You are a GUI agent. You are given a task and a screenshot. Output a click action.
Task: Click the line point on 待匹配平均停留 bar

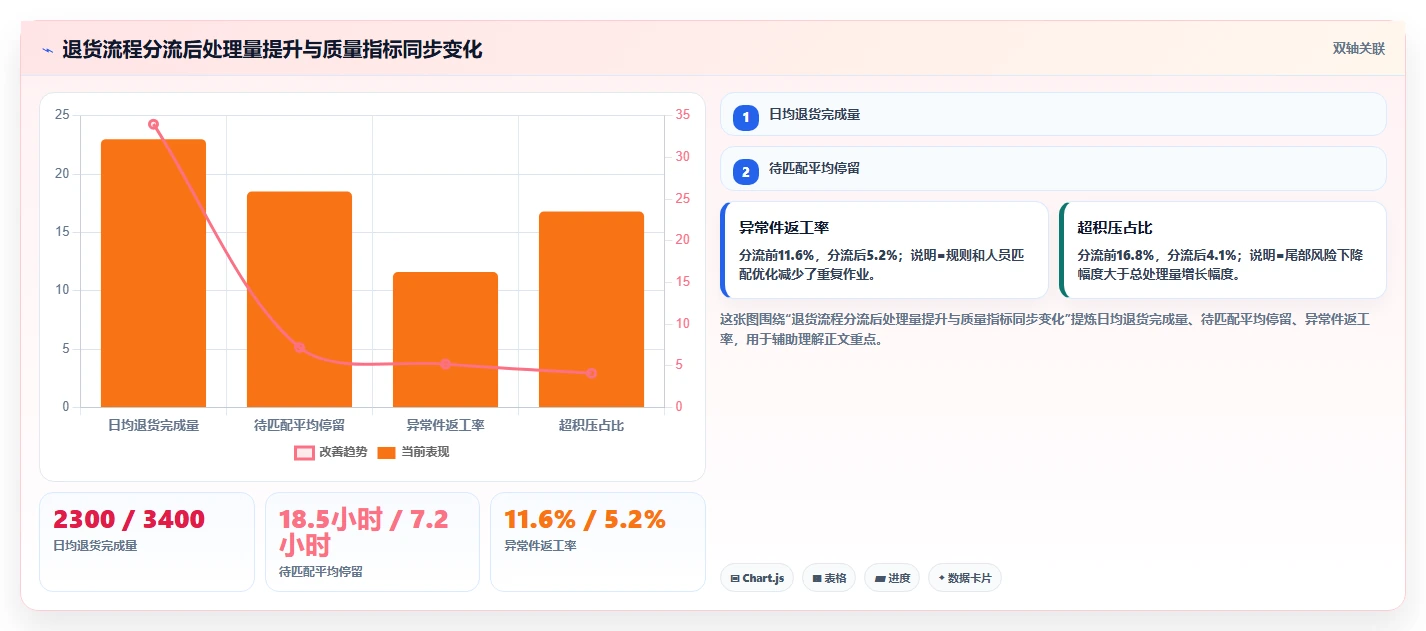(299, 348)
